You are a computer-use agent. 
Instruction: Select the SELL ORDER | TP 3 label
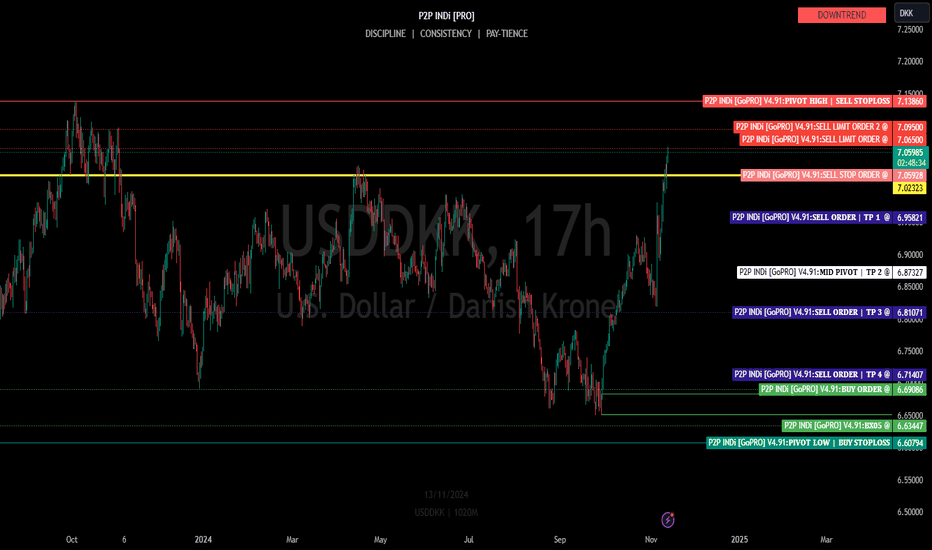[812, 312]
